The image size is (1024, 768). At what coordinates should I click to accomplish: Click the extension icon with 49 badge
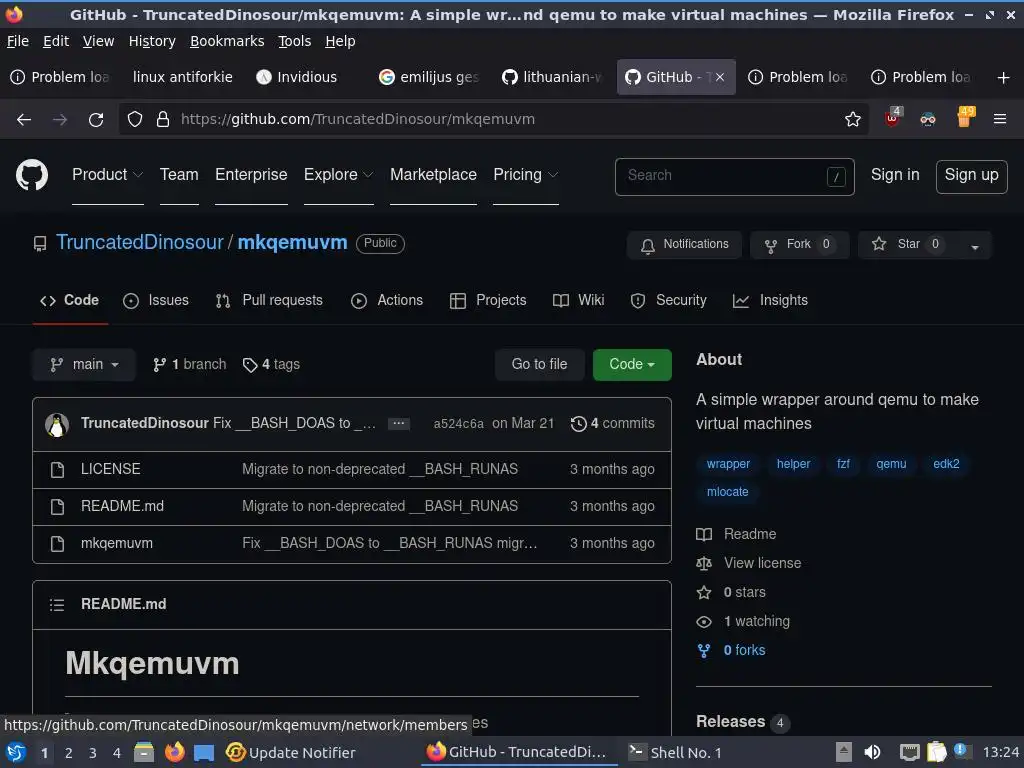pos(965,118)
